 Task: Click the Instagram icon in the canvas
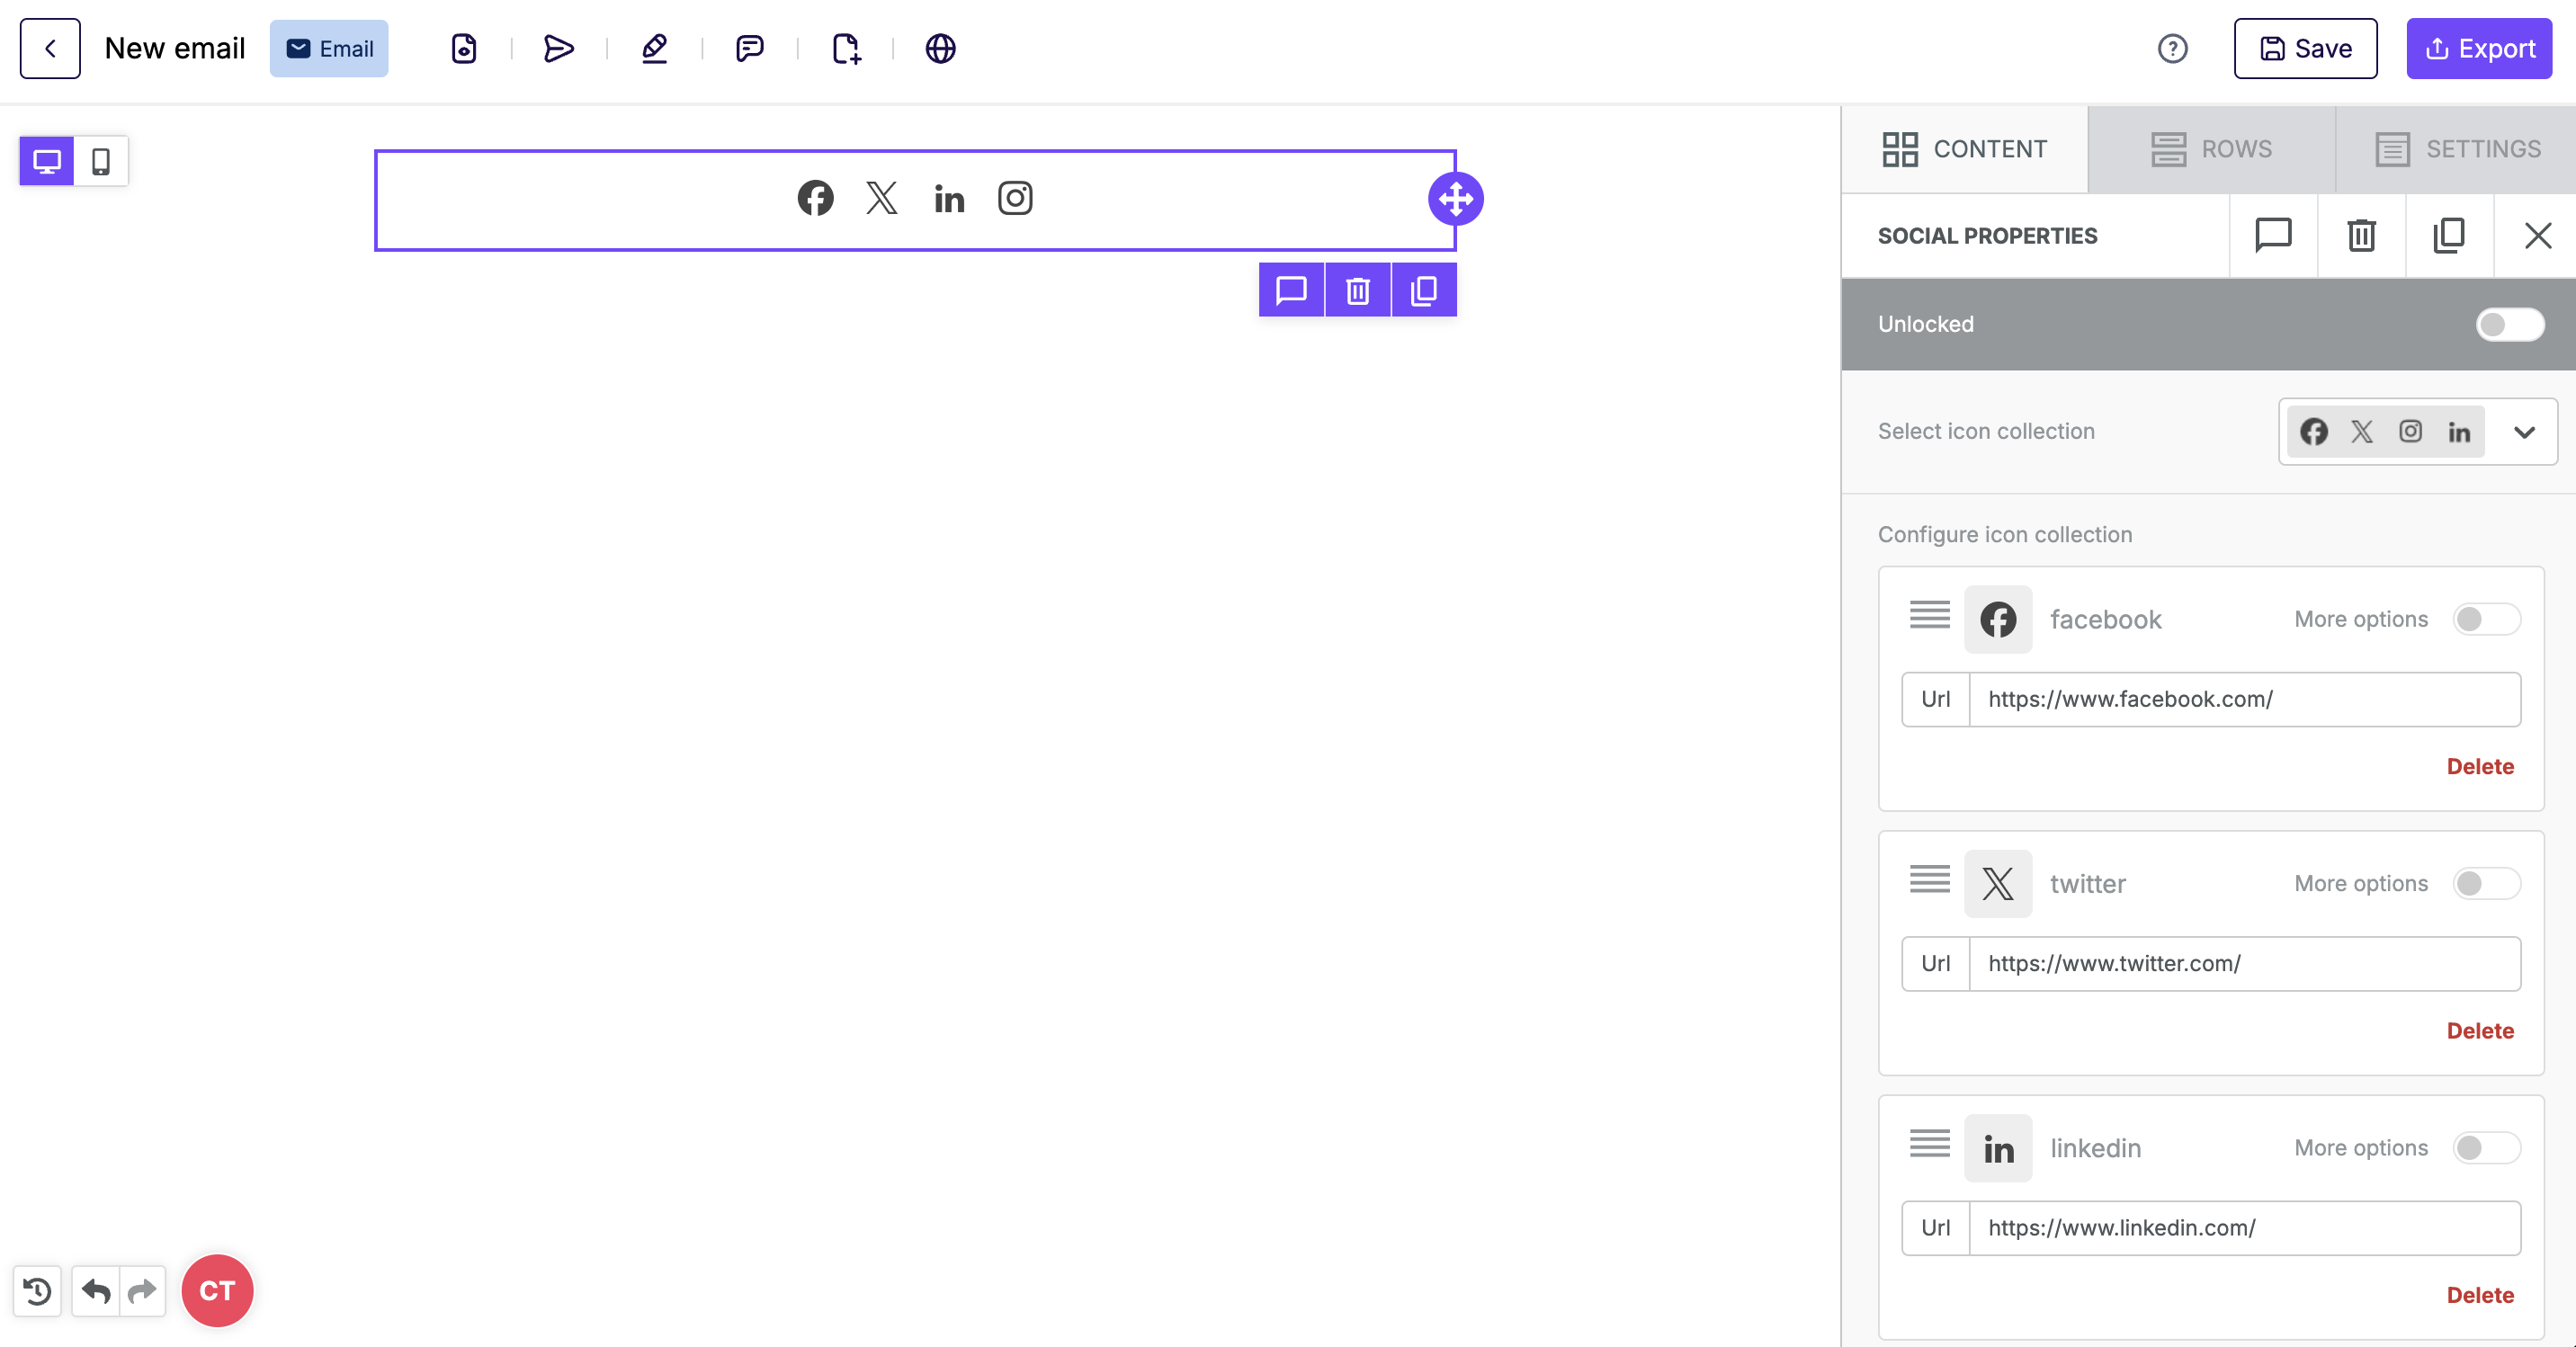point(1015,198)
